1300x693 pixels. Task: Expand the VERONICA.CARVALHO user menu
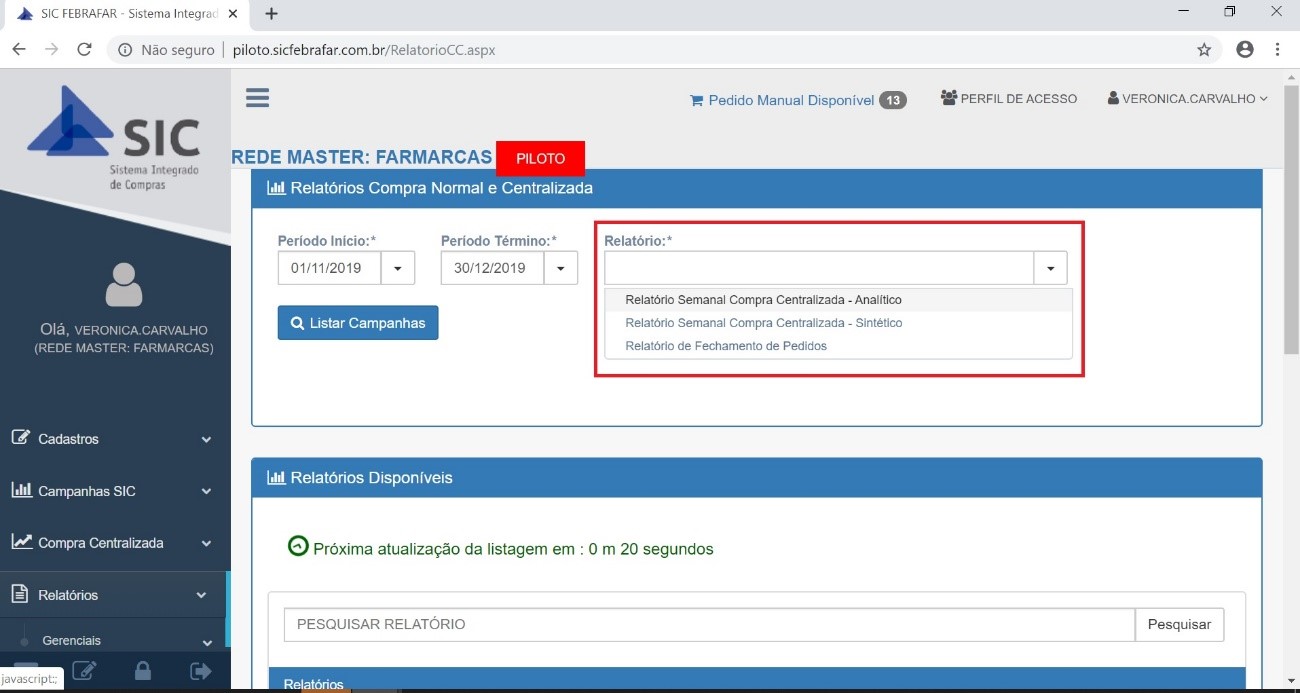click(1188, 99)
